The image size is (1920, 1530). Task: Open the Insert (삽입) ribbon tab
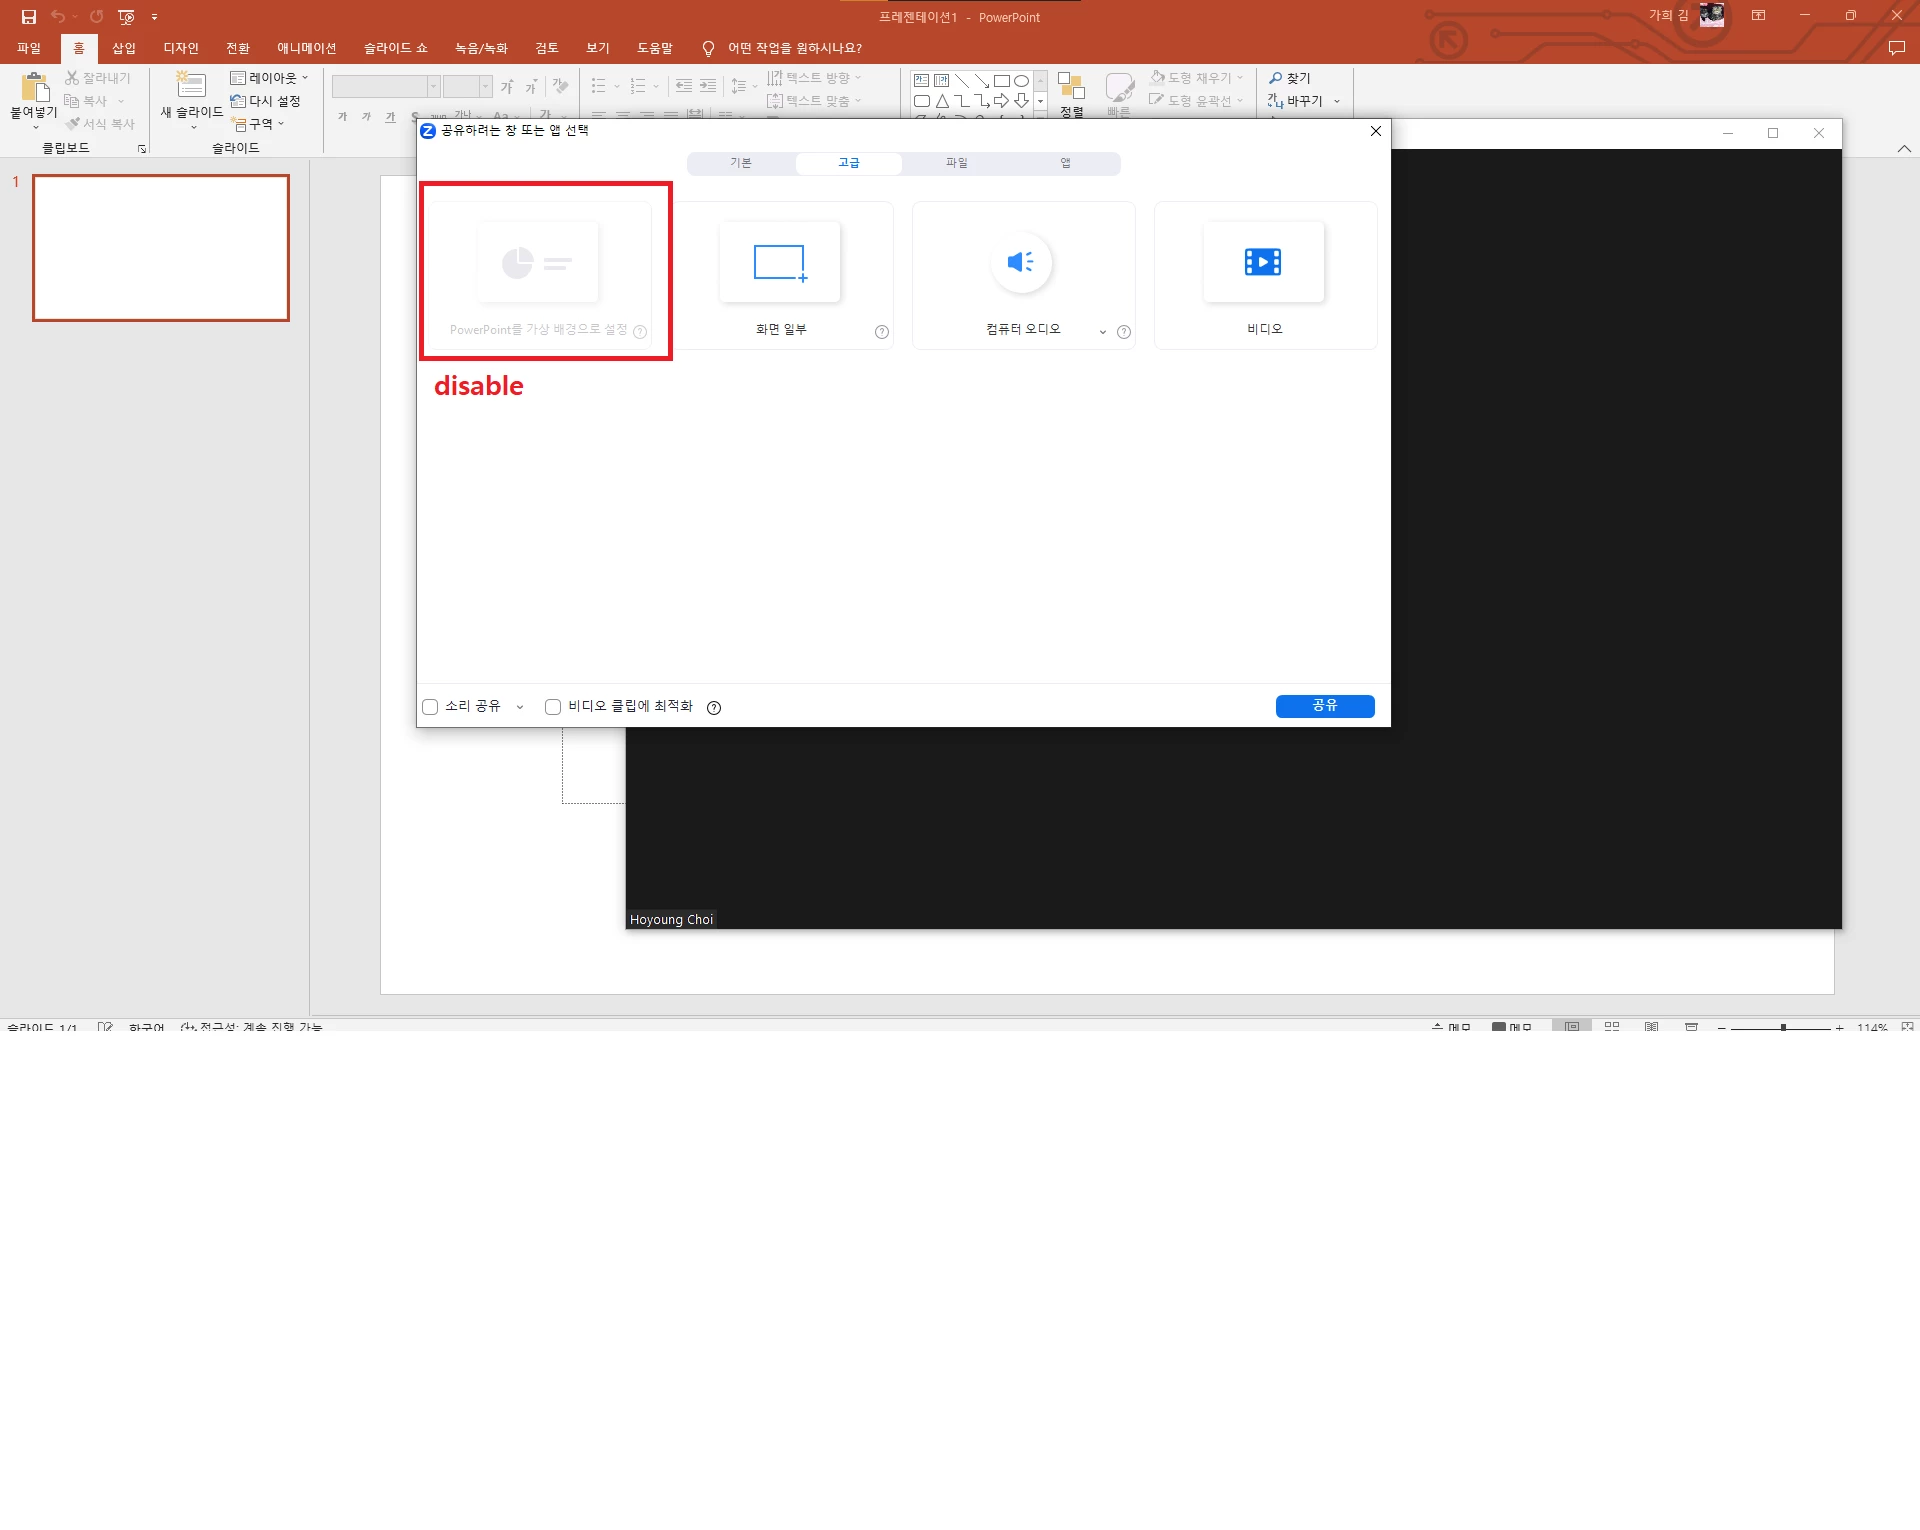124,48
